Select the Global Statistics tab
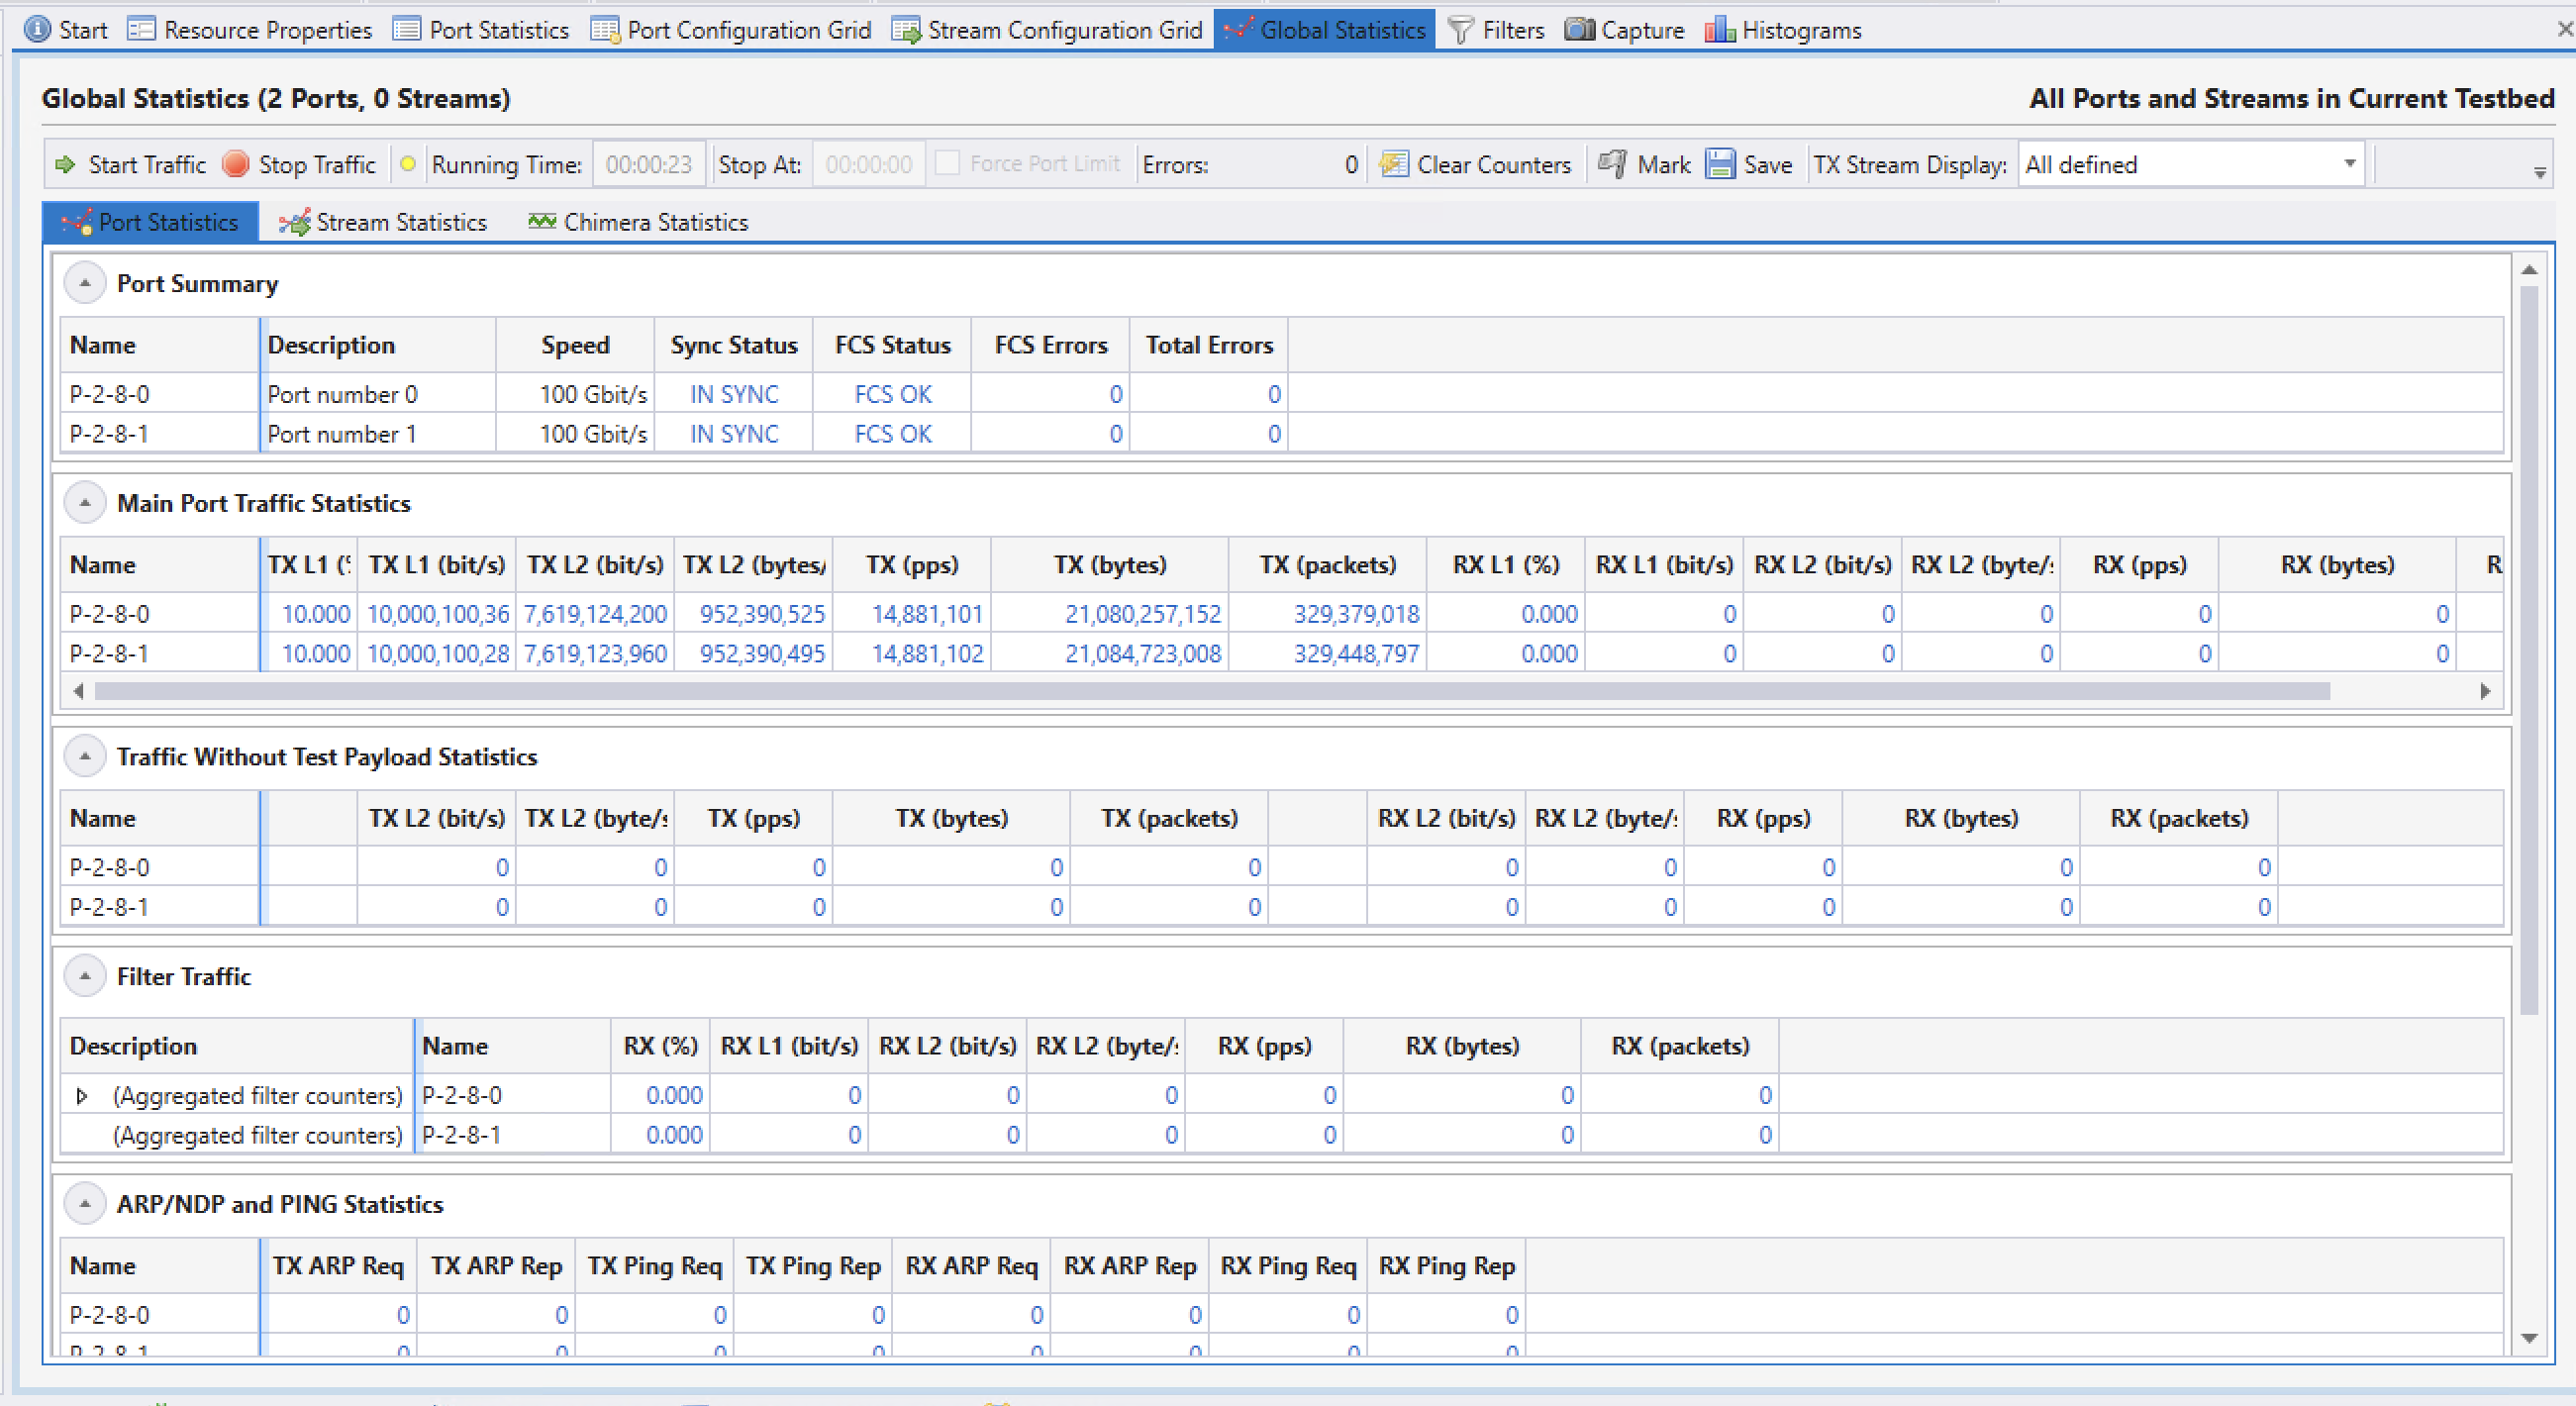 1324,30
